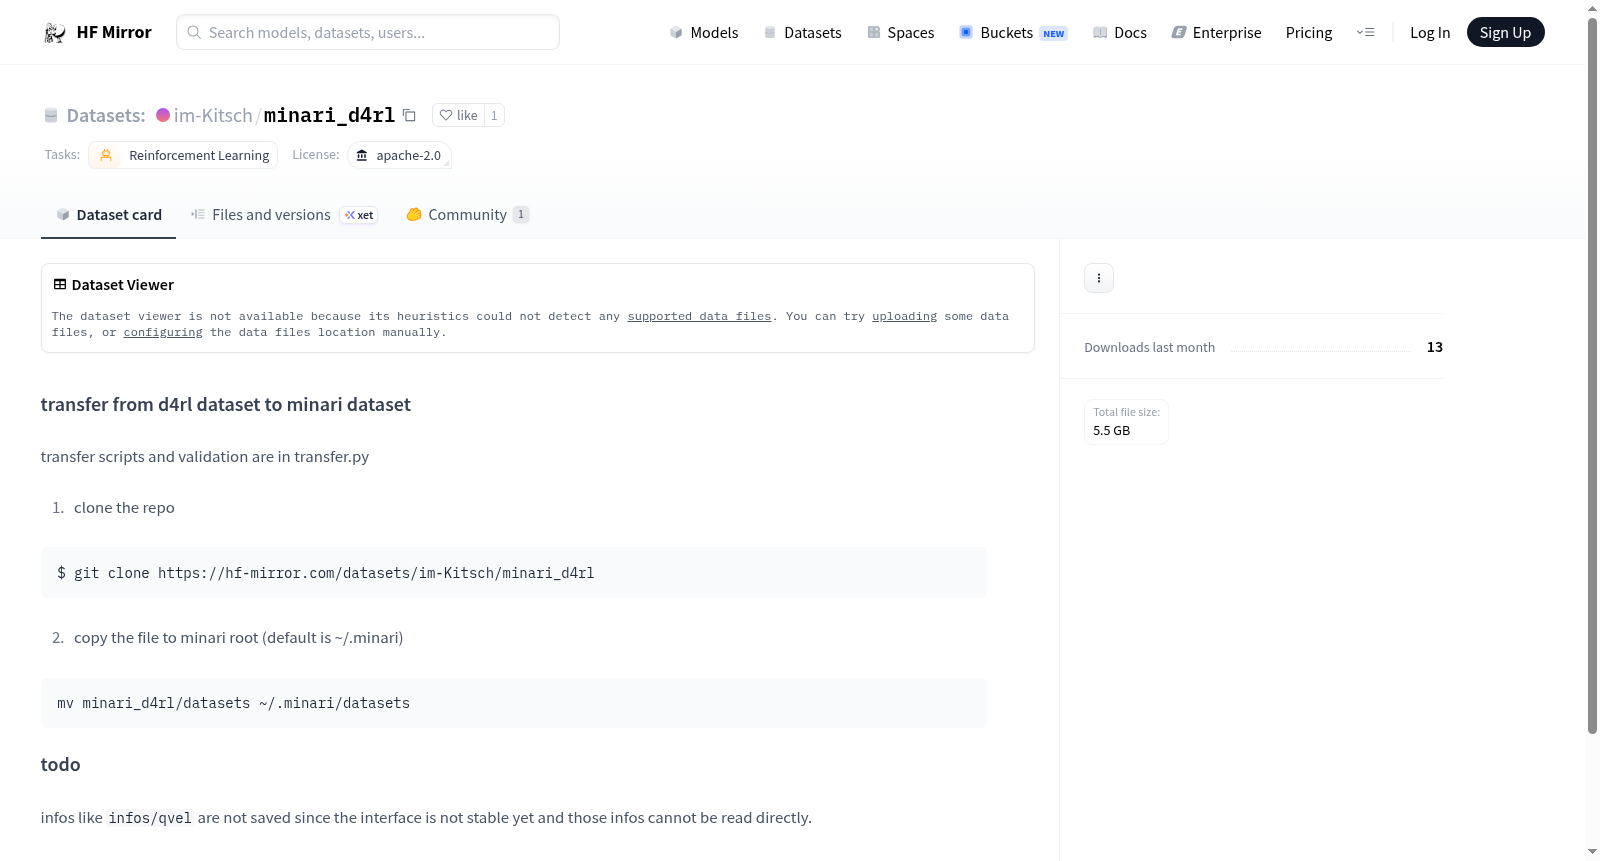Open the minari_d4rl dataset name link

[329, 116]
